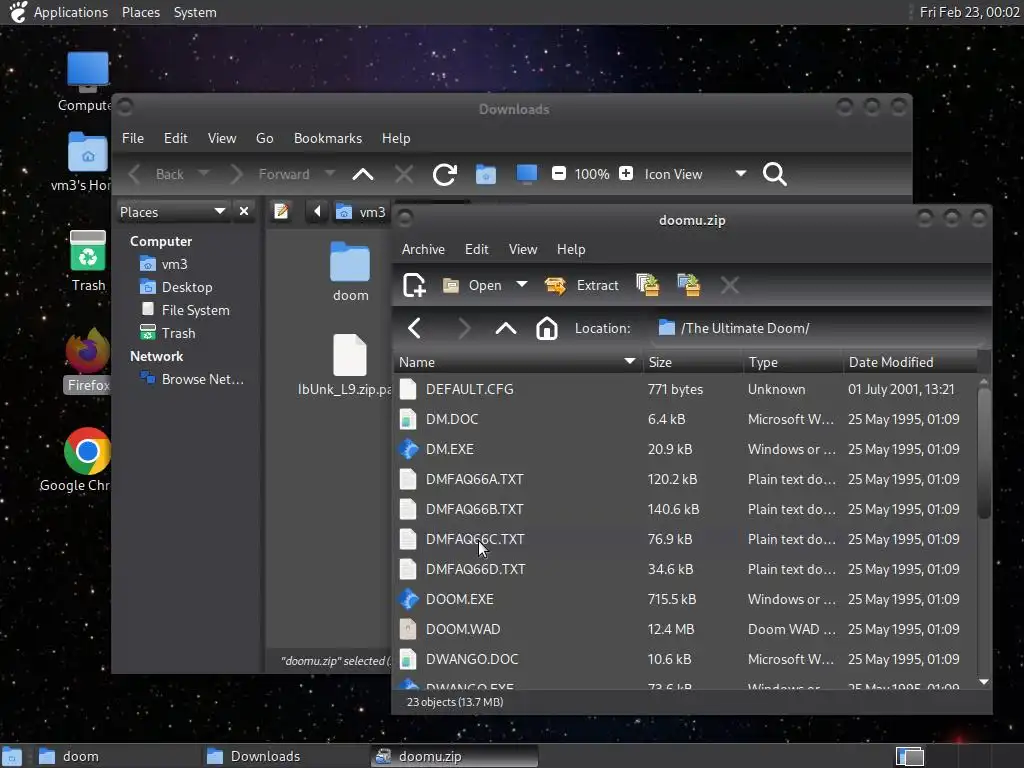Go forward in the archive manager
This screenshot has width=1024, height=768.
(x=463, y=328)
